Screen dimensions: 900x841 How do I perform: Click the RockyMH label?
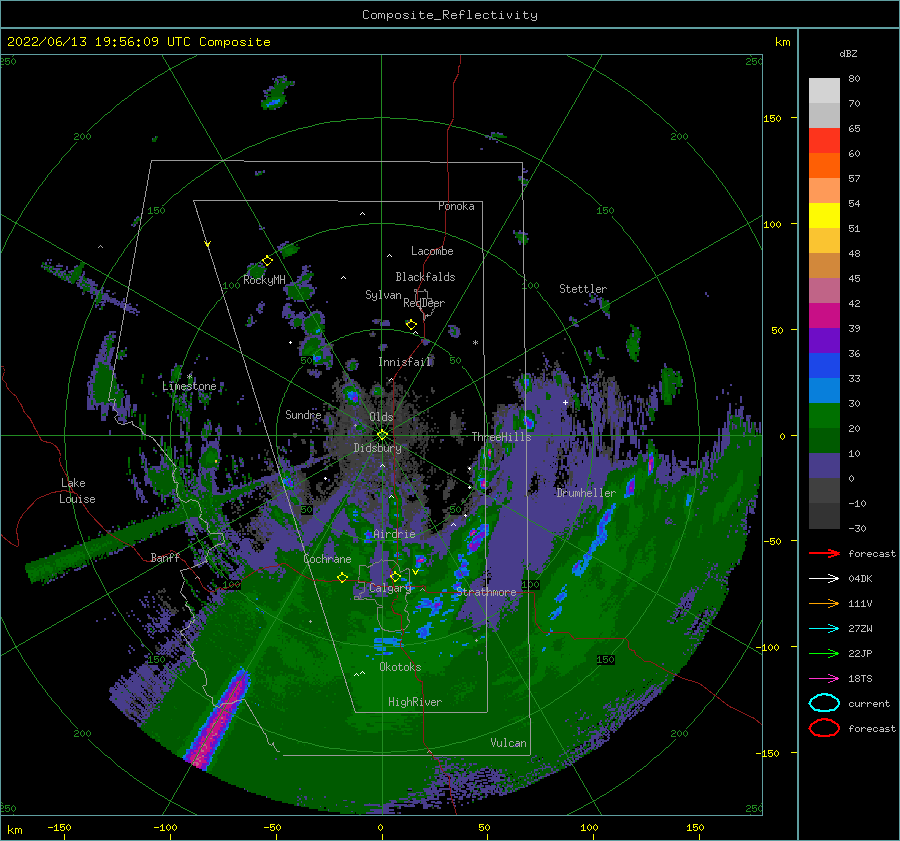click(264, 280)
